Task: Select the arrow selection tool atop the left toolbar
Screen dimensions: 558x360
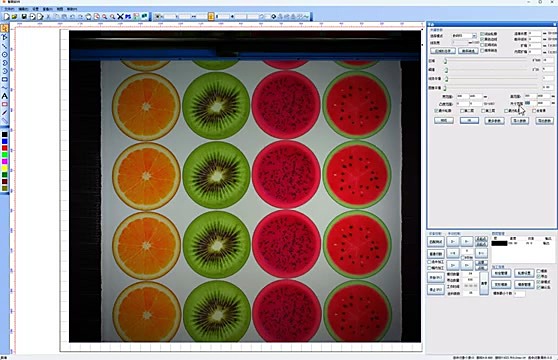Action: click(4, 28)
